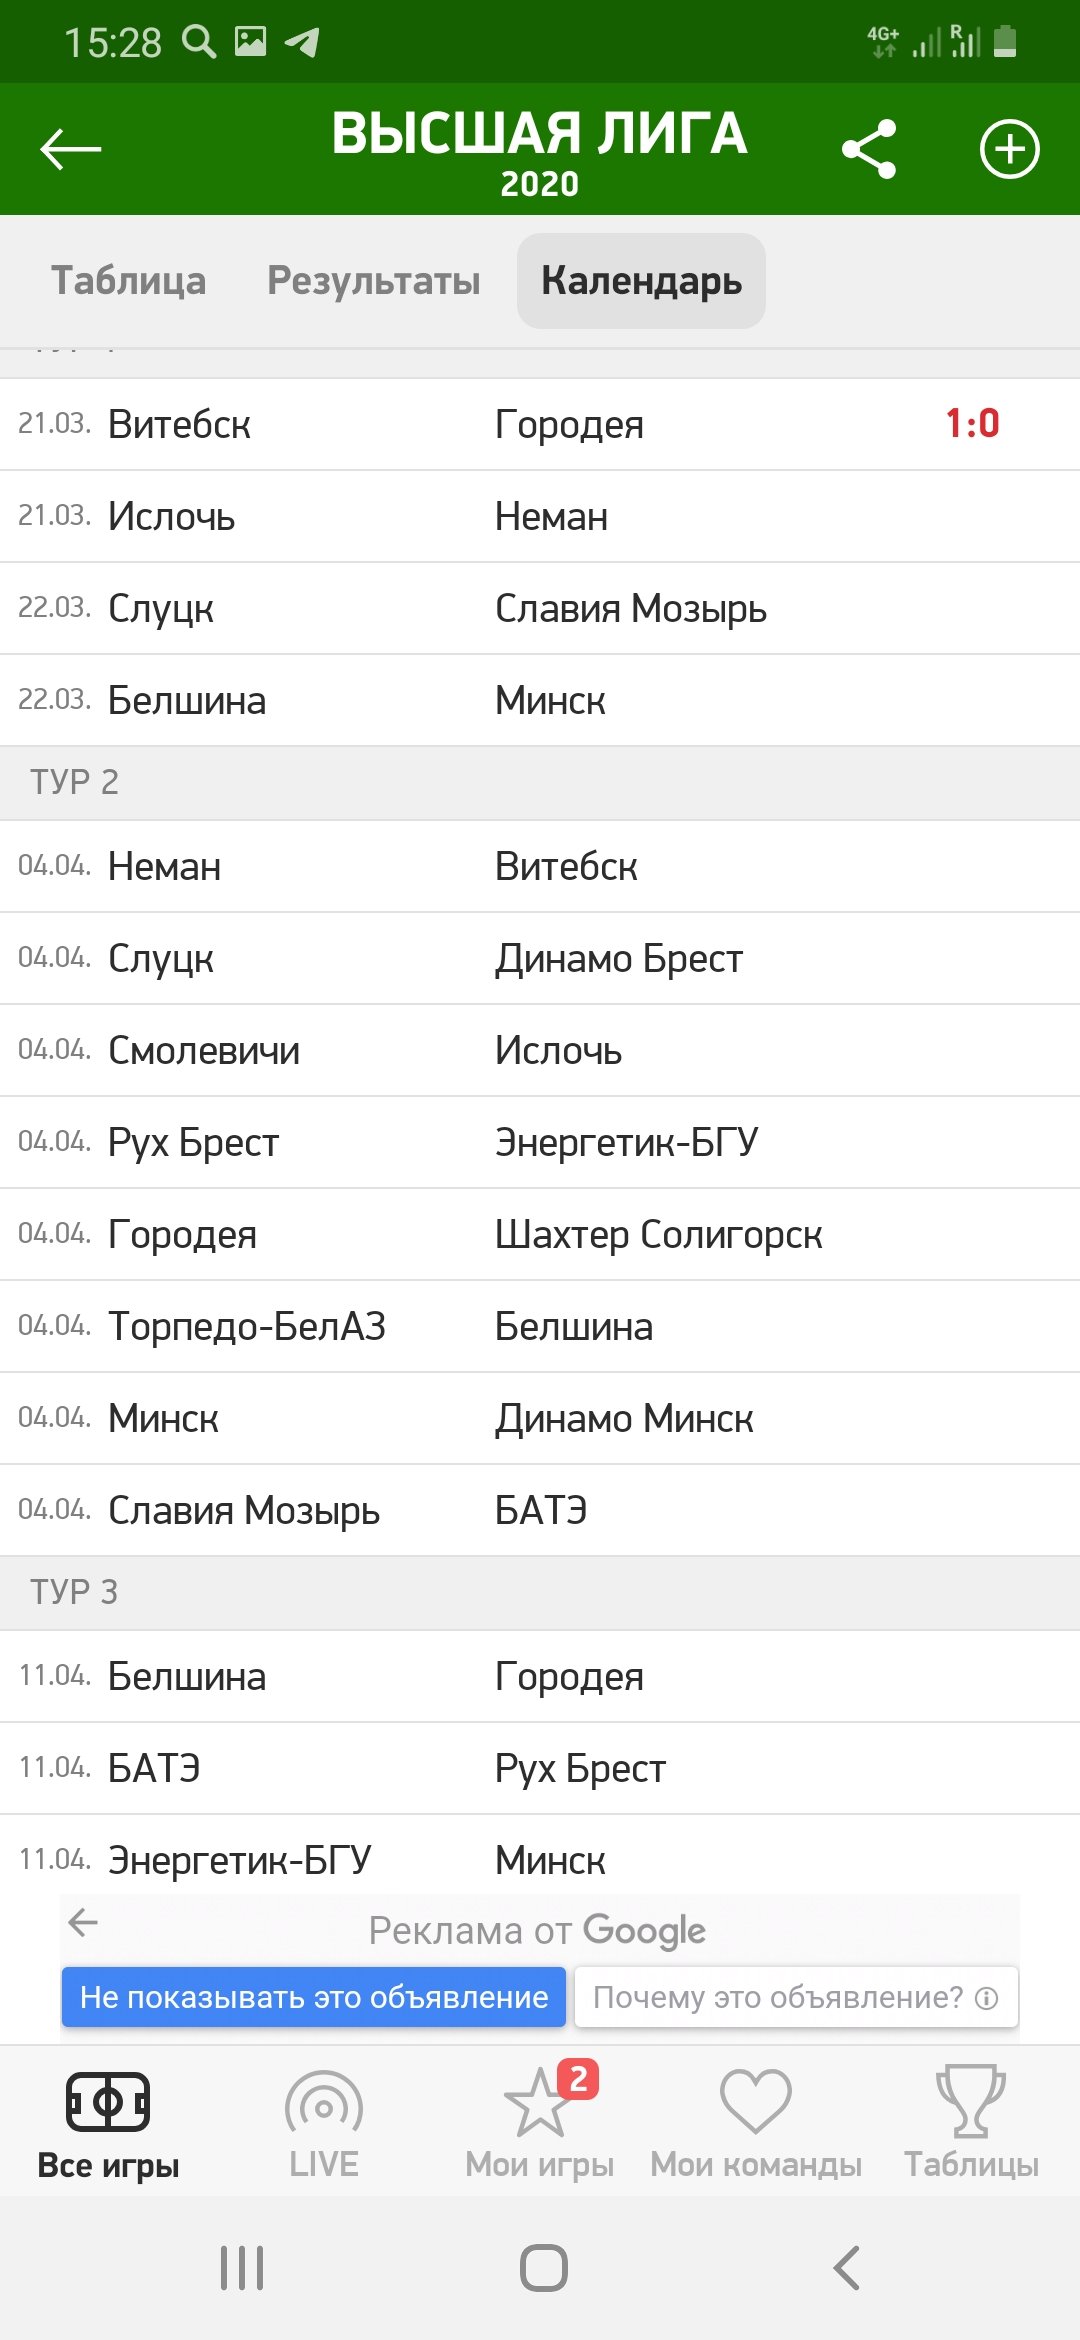
Task: Select the Минск vs Динамо Минск fixture
Action: pyautogui.click(x=540, y=1418)
